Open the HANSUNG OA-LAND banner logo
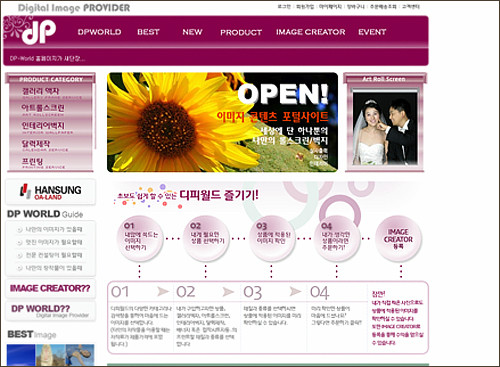The width and height of the screenshot is (500, 367). tap(50, 192)
